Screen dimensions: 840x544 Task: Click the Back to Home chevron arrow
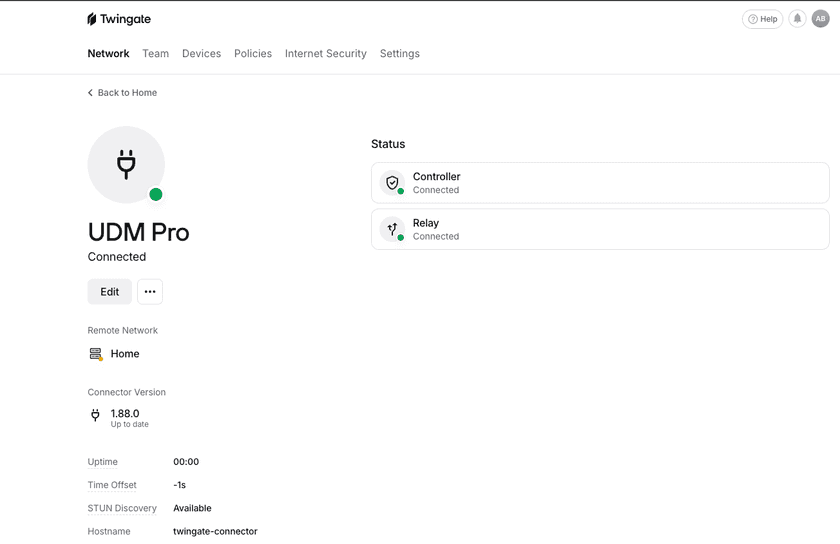coord(90,93)
